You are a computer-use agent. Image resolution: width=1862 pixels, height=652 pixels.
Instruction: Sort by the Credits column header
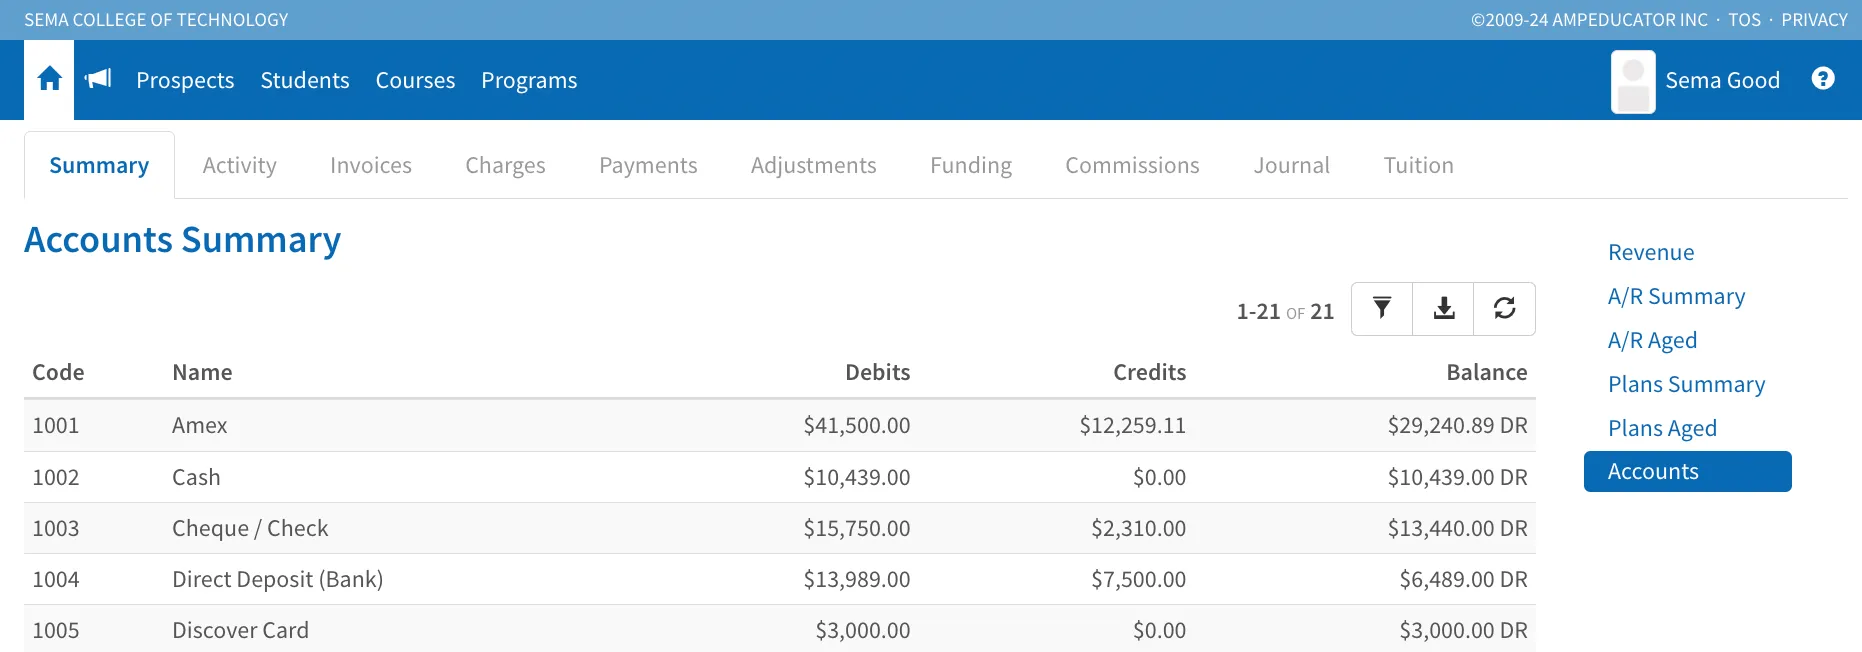coord(1150,372)
